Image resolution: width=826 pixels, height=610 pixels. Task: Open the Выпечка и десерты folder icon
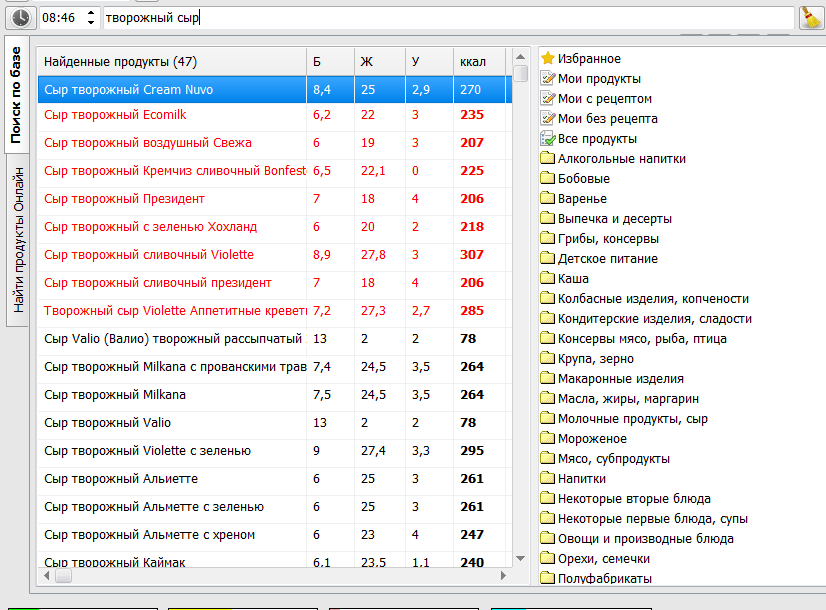click(x=548, y=218)
